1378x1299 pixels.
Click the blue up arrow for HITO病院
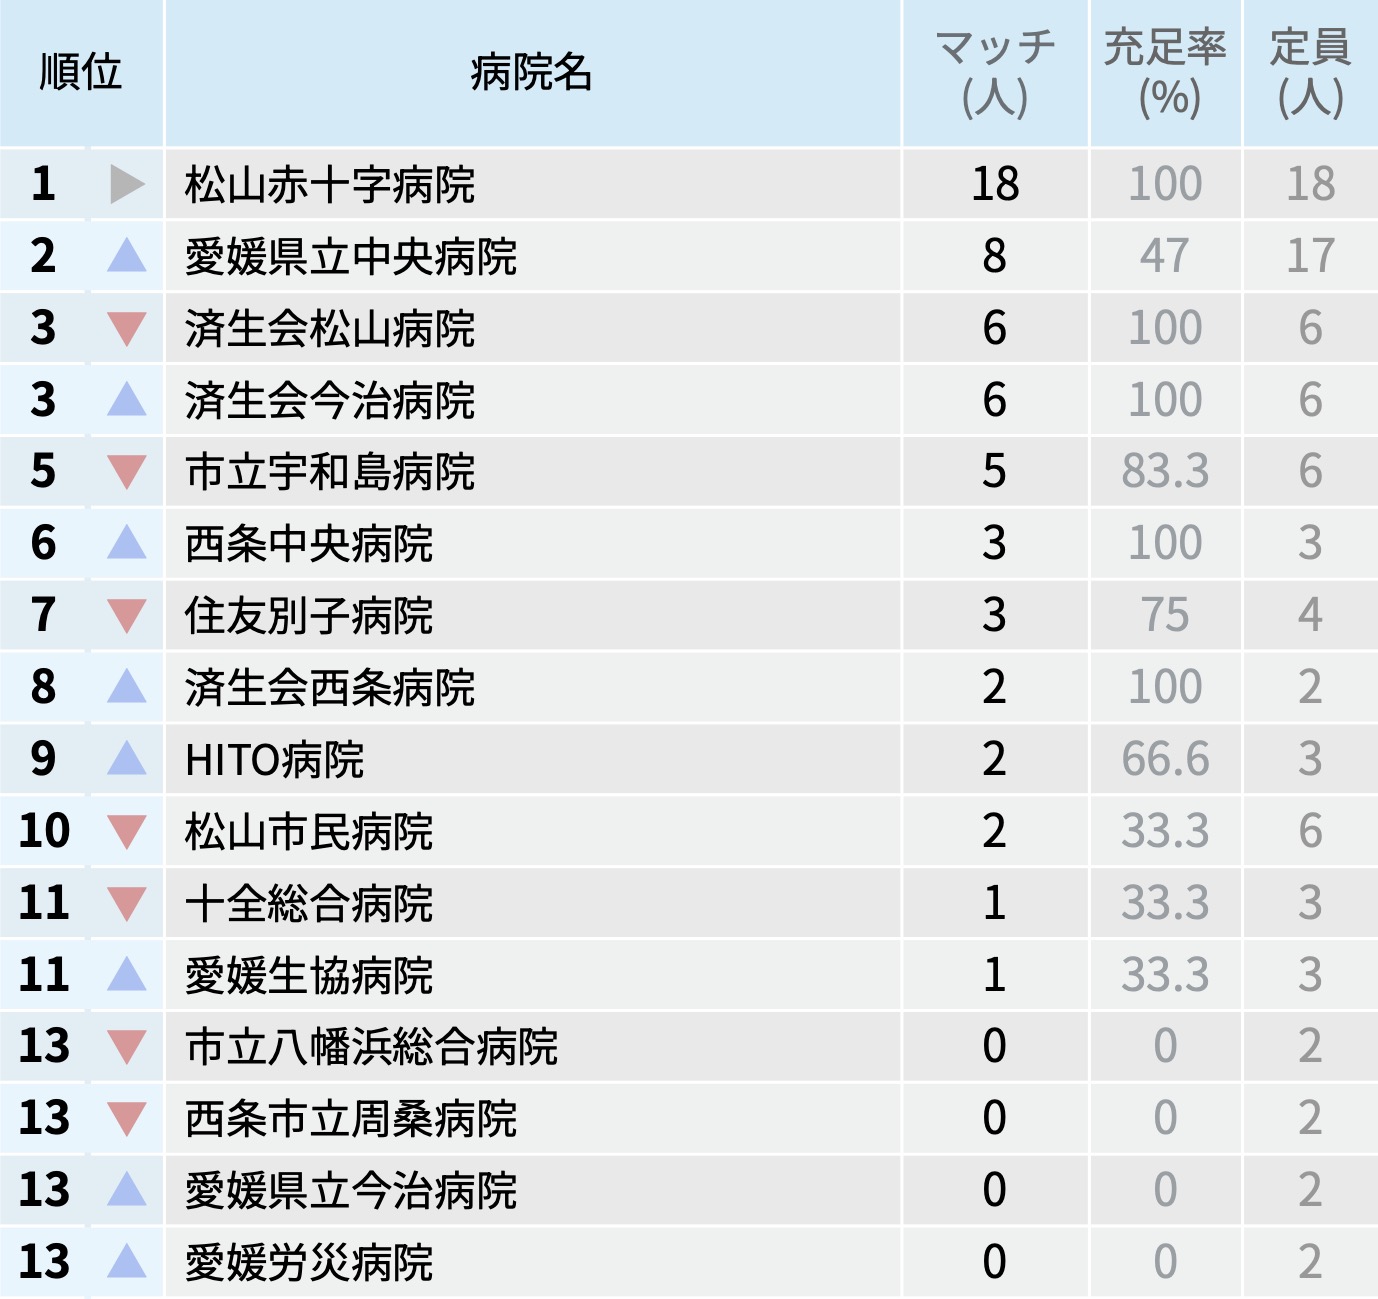[127, 759]
